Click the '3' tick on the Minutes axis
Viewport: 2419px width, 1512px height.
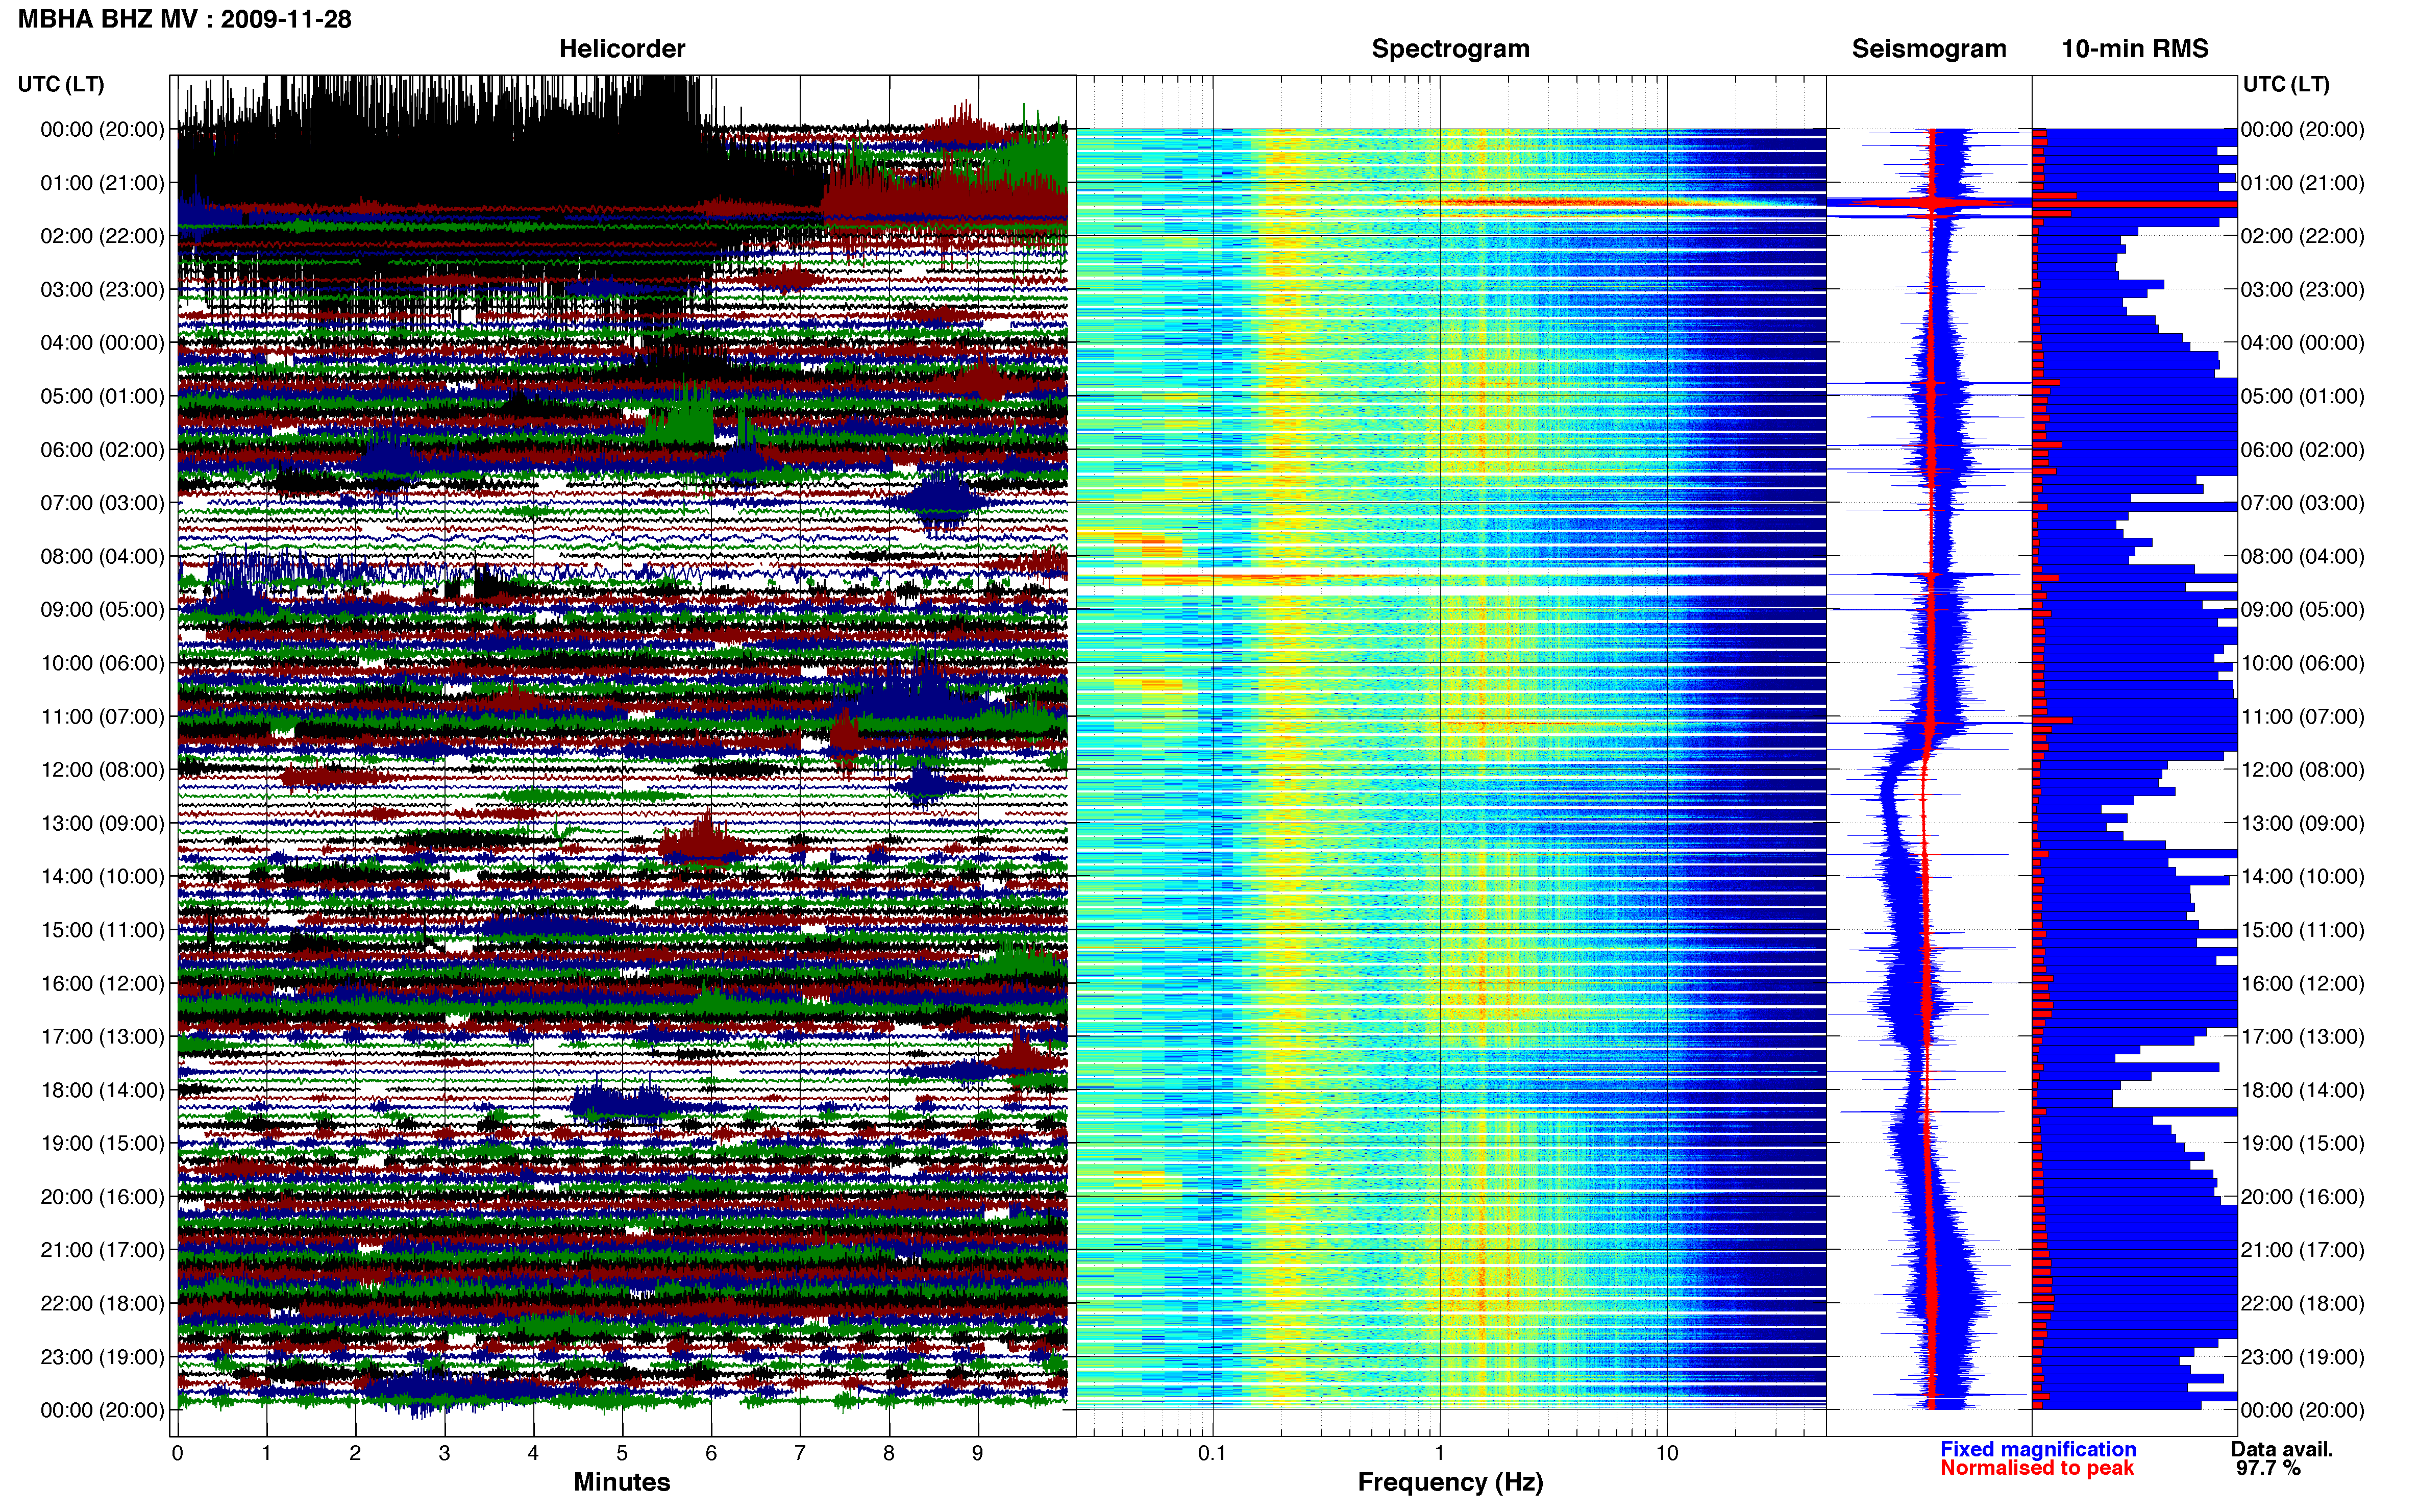point(444,1454)
